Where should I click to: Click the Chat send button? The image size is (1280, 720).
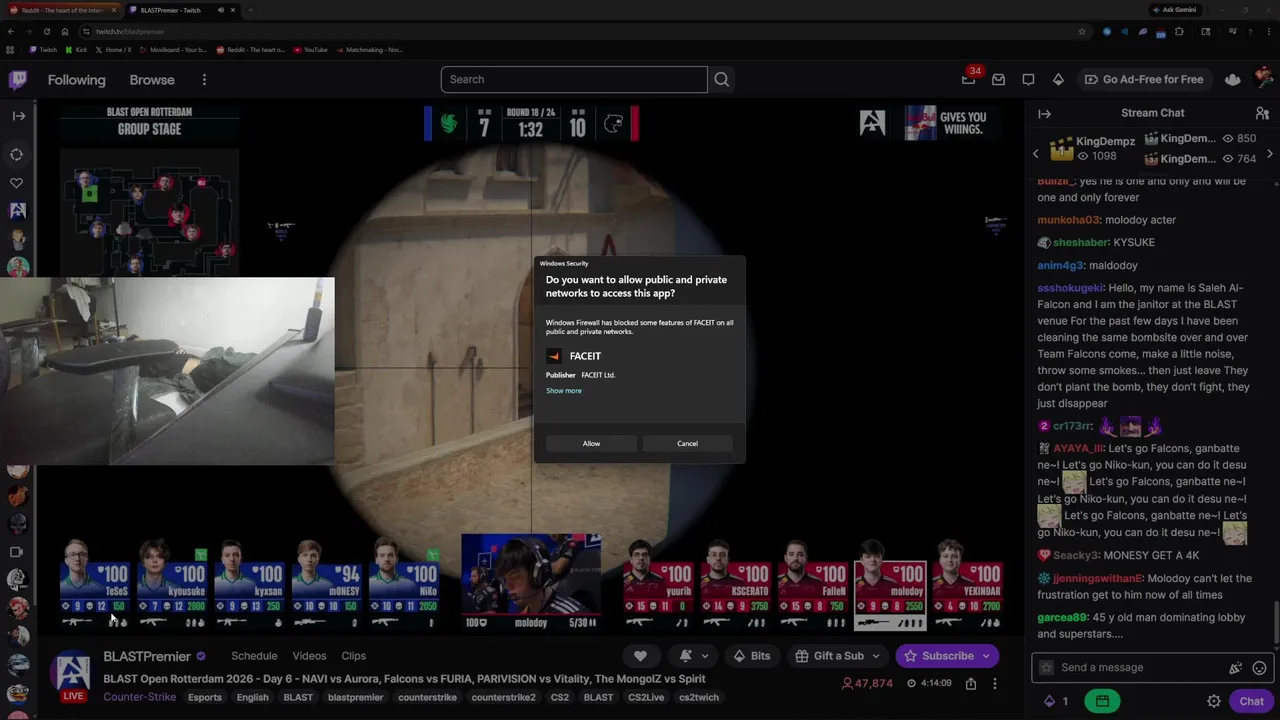click(1251, 701)
